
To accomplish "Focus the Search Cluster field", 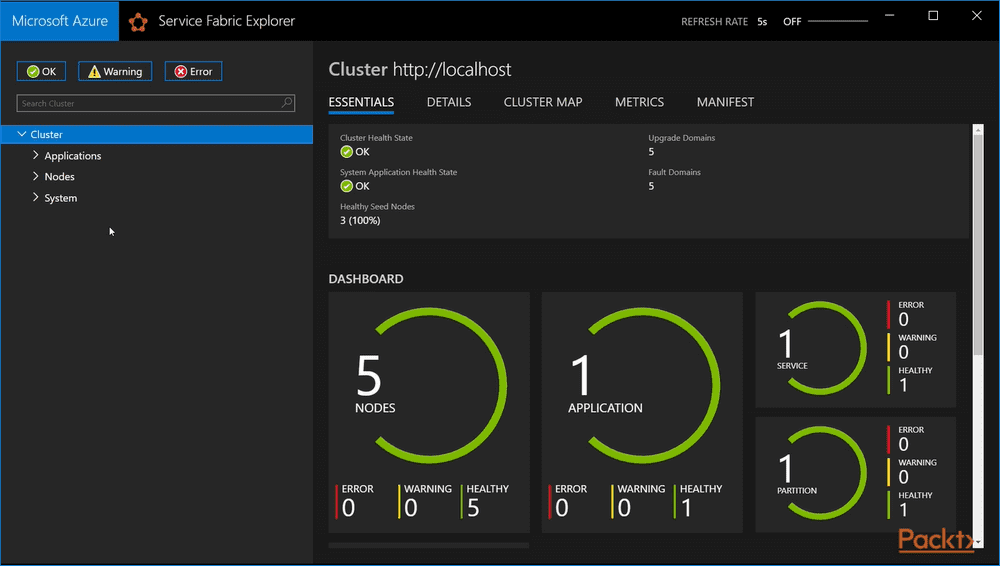I will (x=156, y=103).
